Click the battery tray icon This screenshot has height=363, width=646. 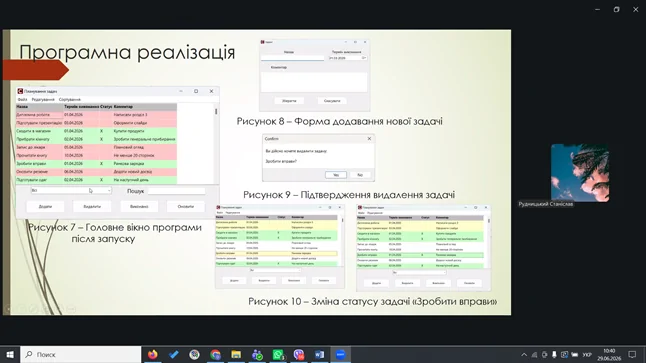tap(574, 354)
